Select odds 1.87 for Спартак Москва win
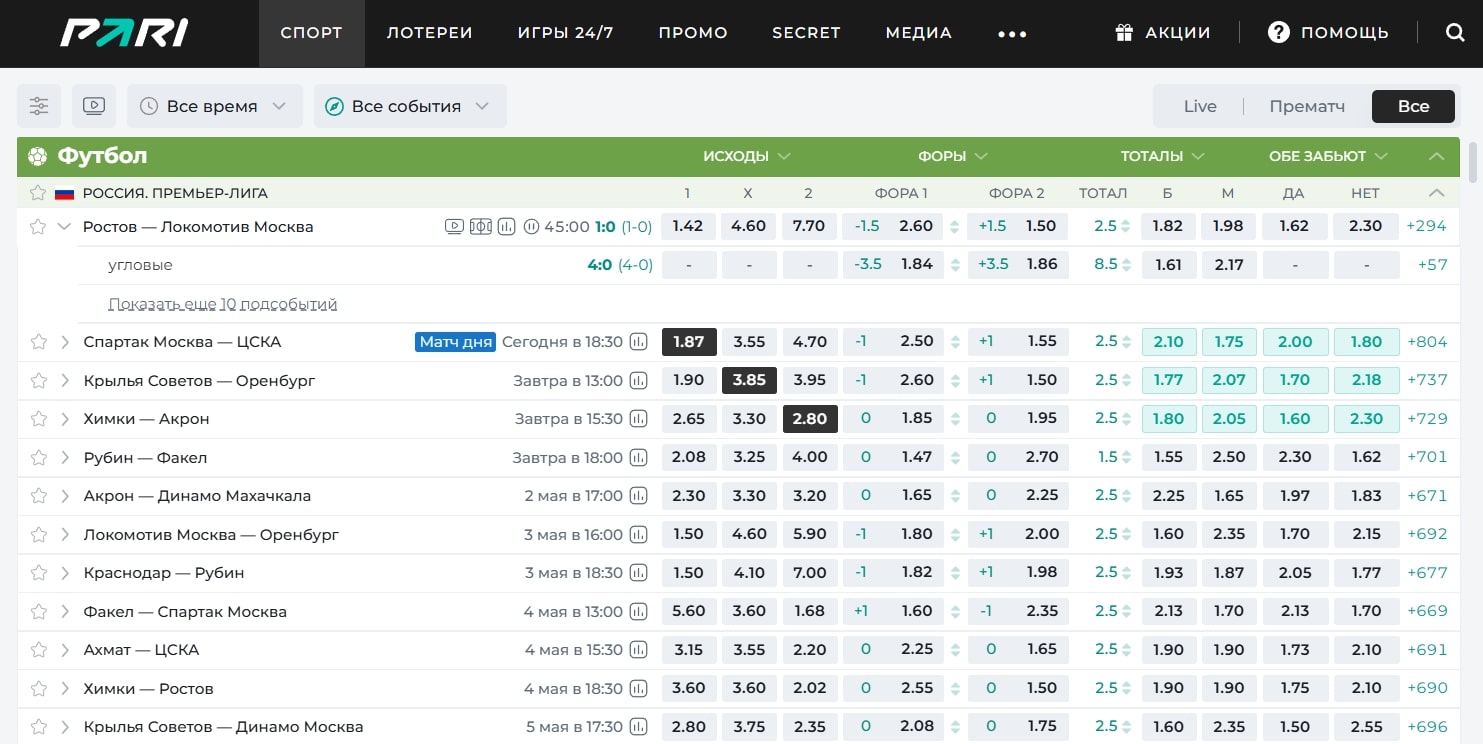The height and width of the screenshot is (744, 1483). point(689,342)
